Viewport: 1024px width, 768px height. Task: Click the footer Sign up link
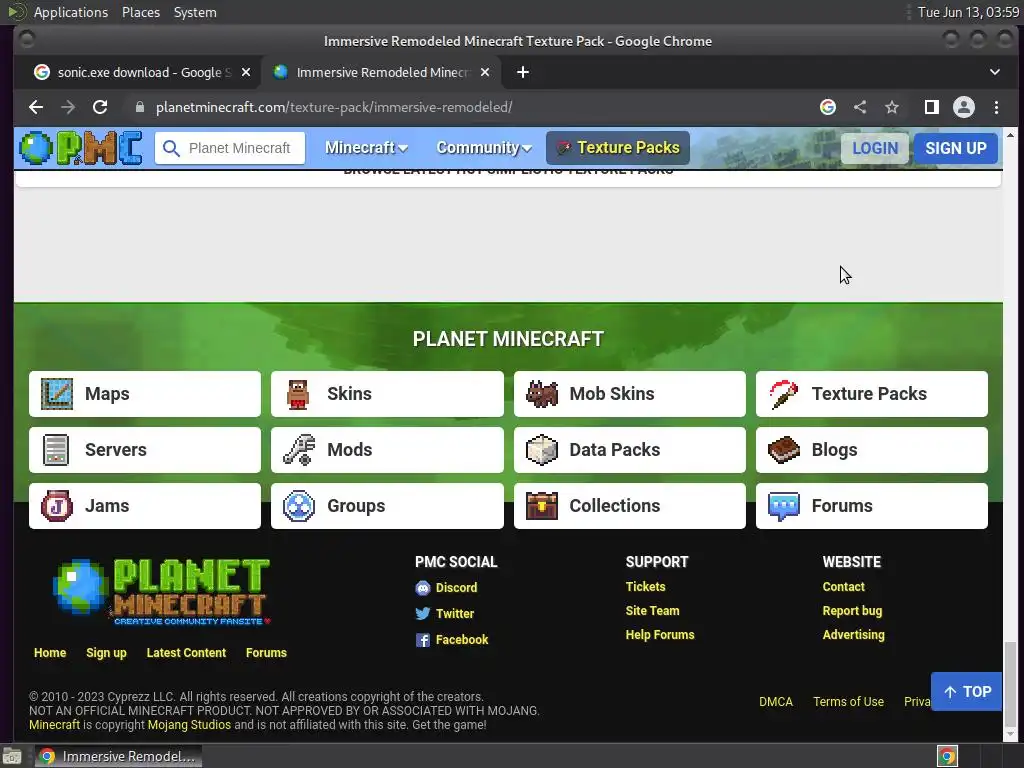[106, 653]
